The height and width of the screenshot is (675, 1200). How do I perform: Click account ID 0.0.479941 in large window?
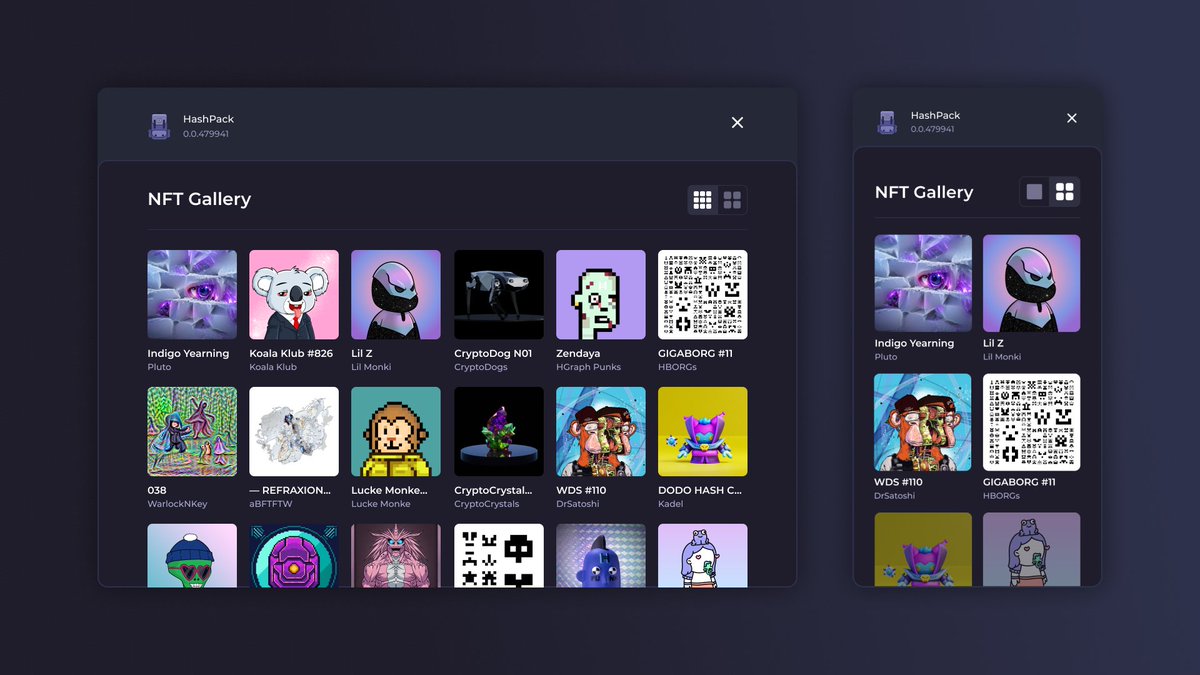206,134
